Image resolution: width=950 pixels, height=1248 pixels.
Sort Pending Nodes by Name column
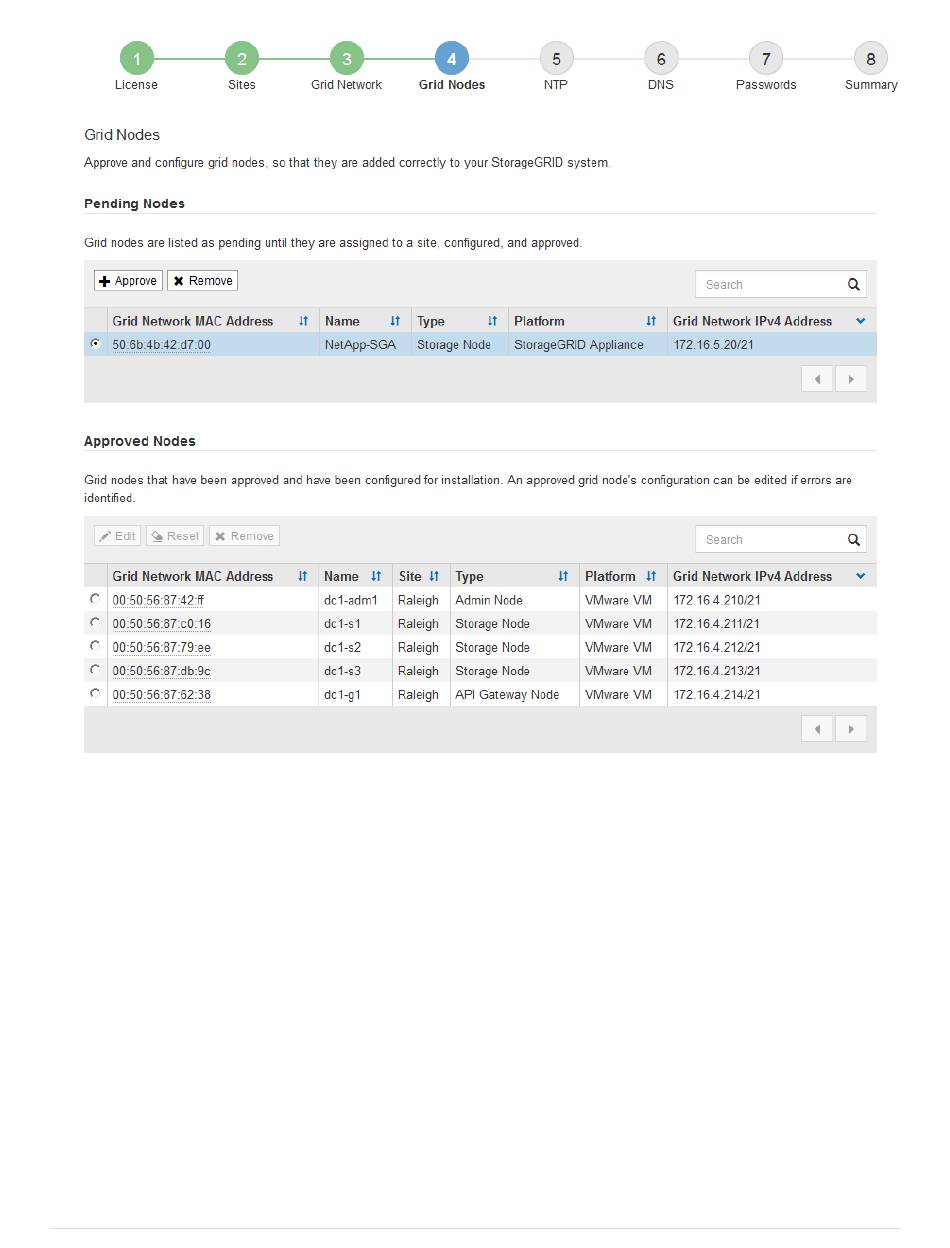395,321
